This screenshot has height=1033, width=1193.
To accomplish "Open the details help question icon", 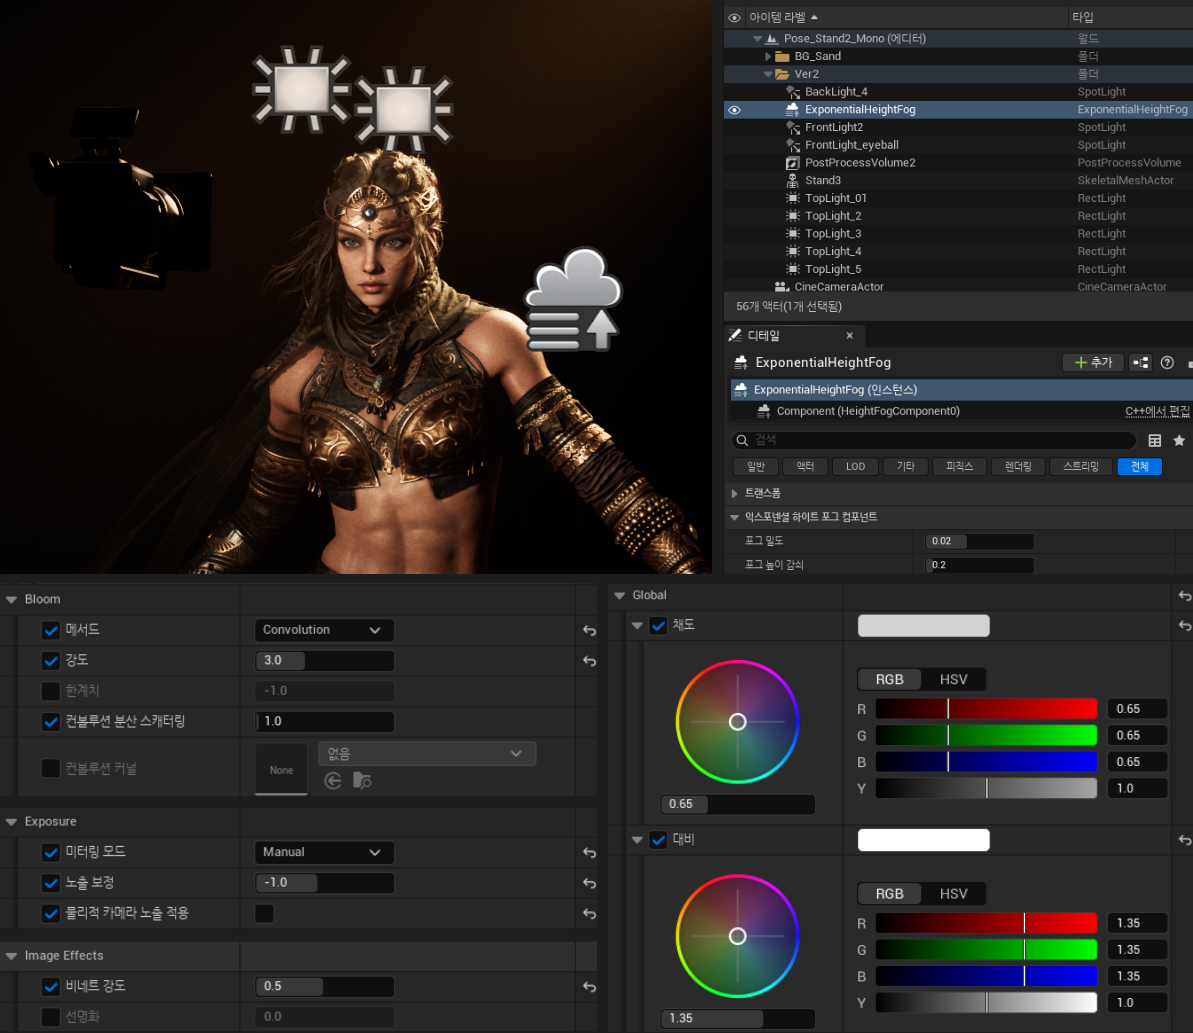I will point(1167,363).
